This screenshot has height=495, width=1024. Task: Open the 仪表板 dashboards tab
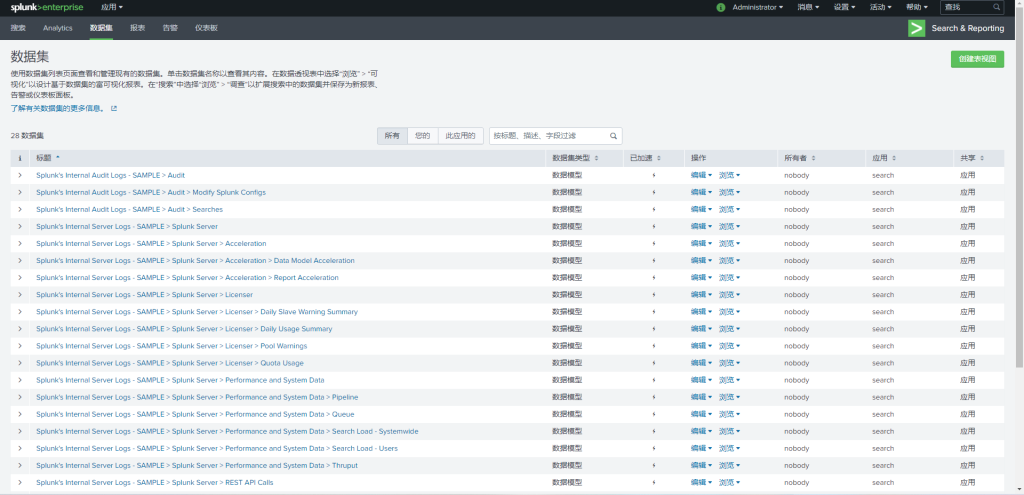[x=206, y=28]
